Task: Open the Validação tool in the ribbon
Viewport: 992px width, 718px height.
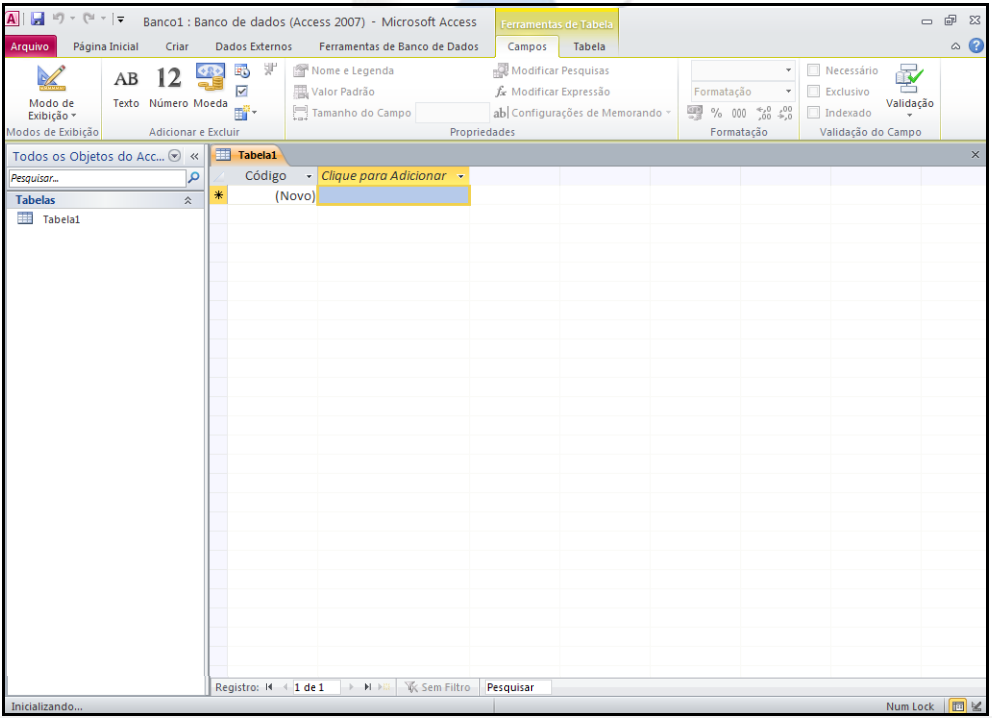Action: 909,88
